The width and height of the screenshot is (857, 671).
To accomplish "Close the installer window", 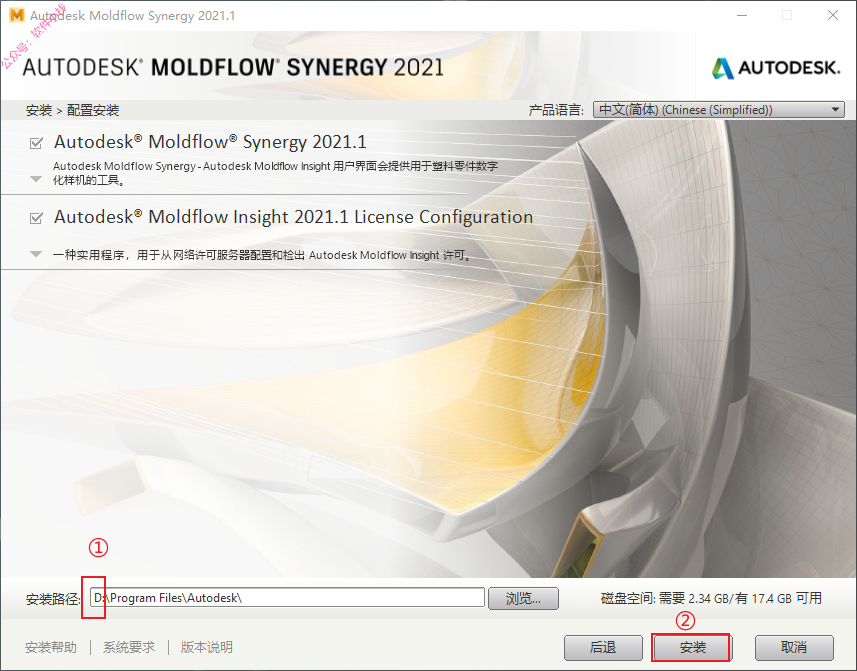I will pos(832,15).
